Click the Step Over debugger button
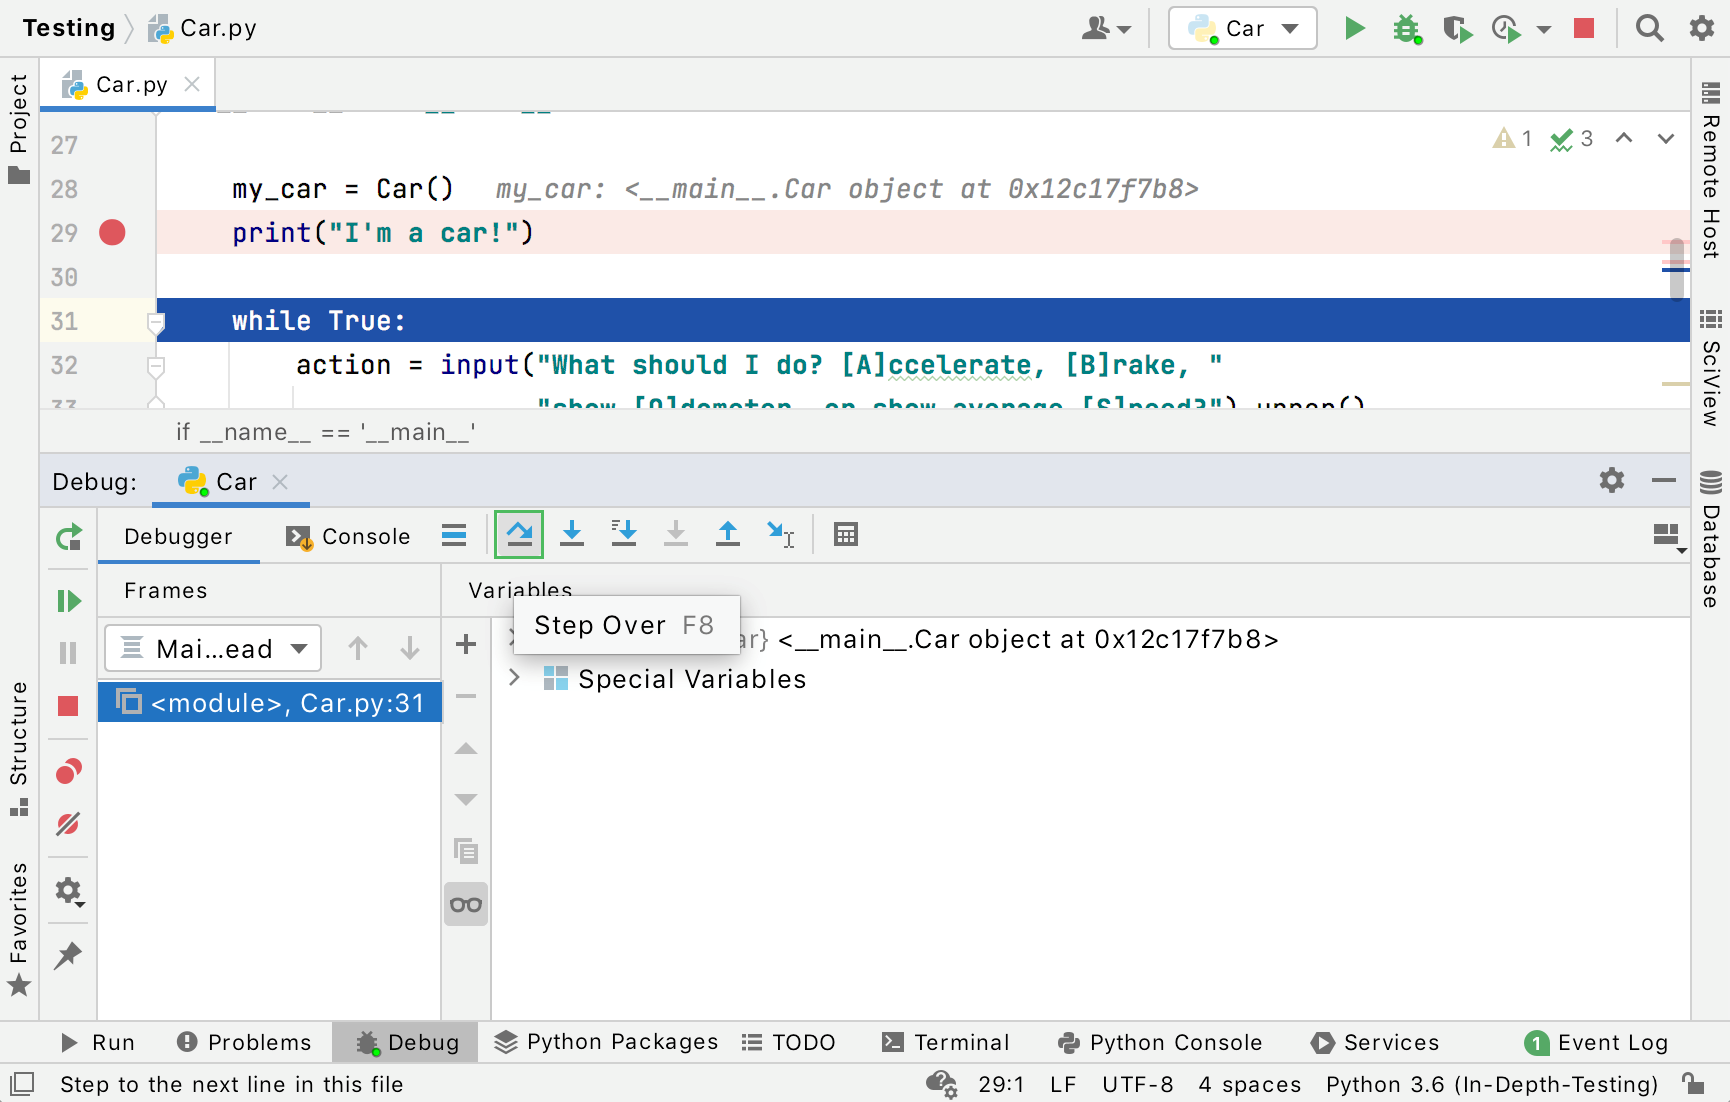Screen dimensions: 1730x1102 pos(519,534)
